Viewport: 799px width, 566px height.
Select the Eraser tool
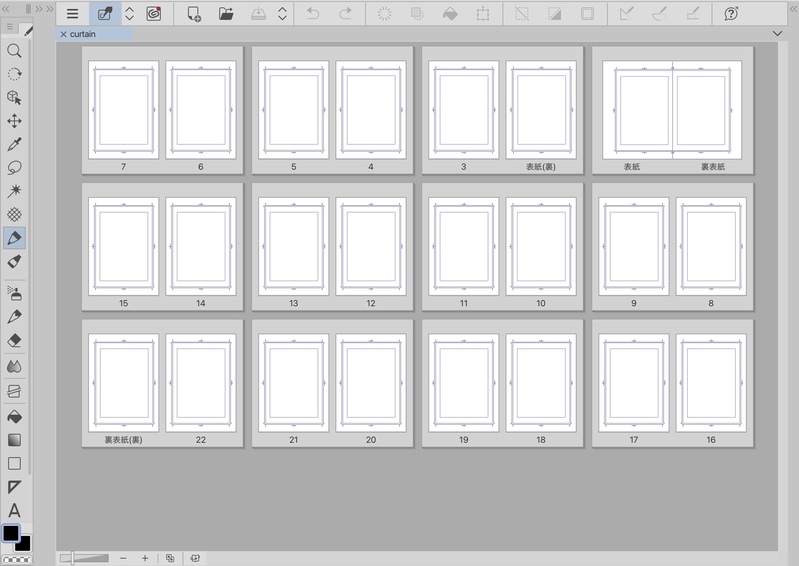(14, 340)
